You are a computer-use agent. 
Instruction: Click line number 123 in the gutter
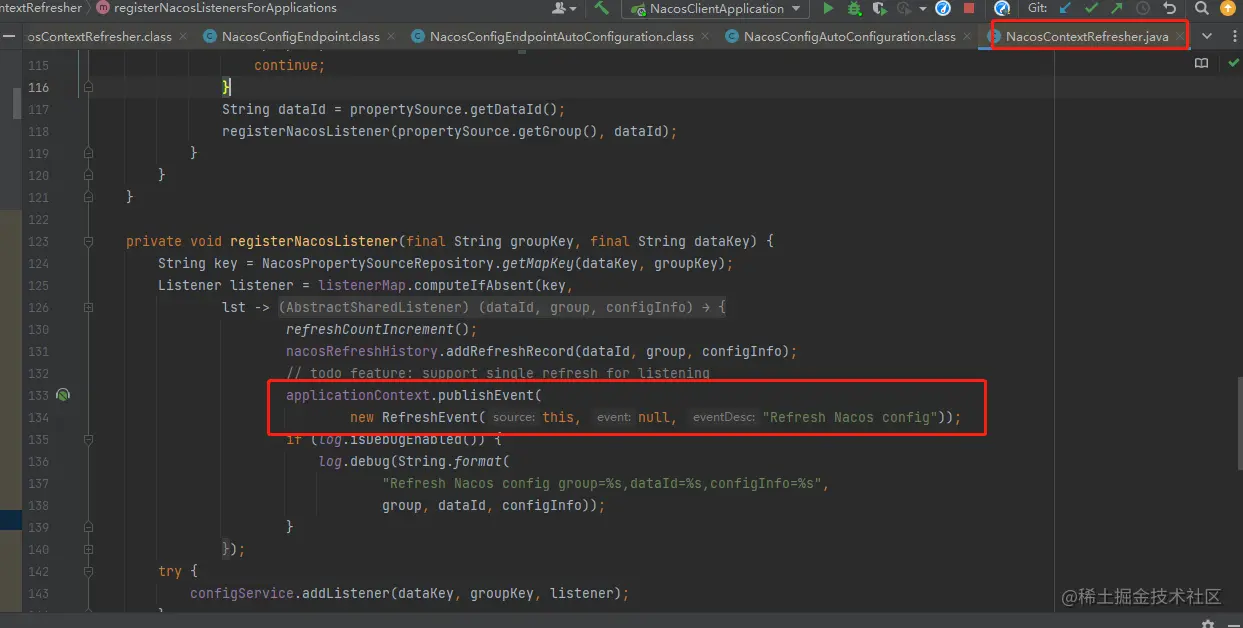click(37, 241)
